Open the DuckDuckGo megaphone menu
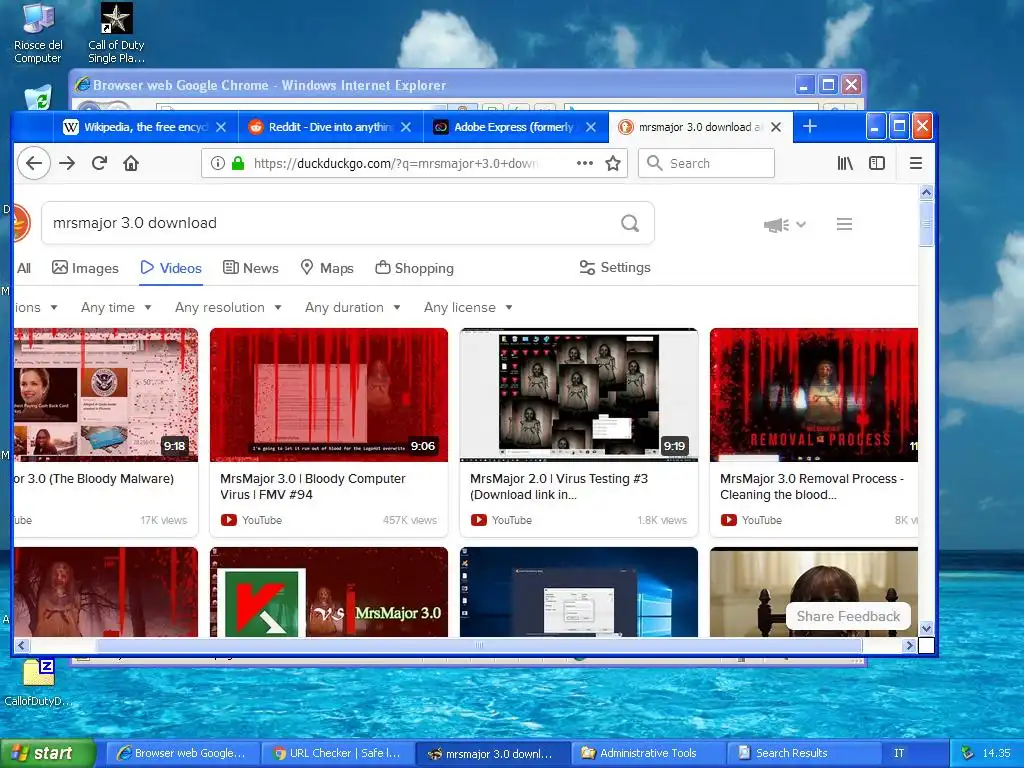 [784, 225]
